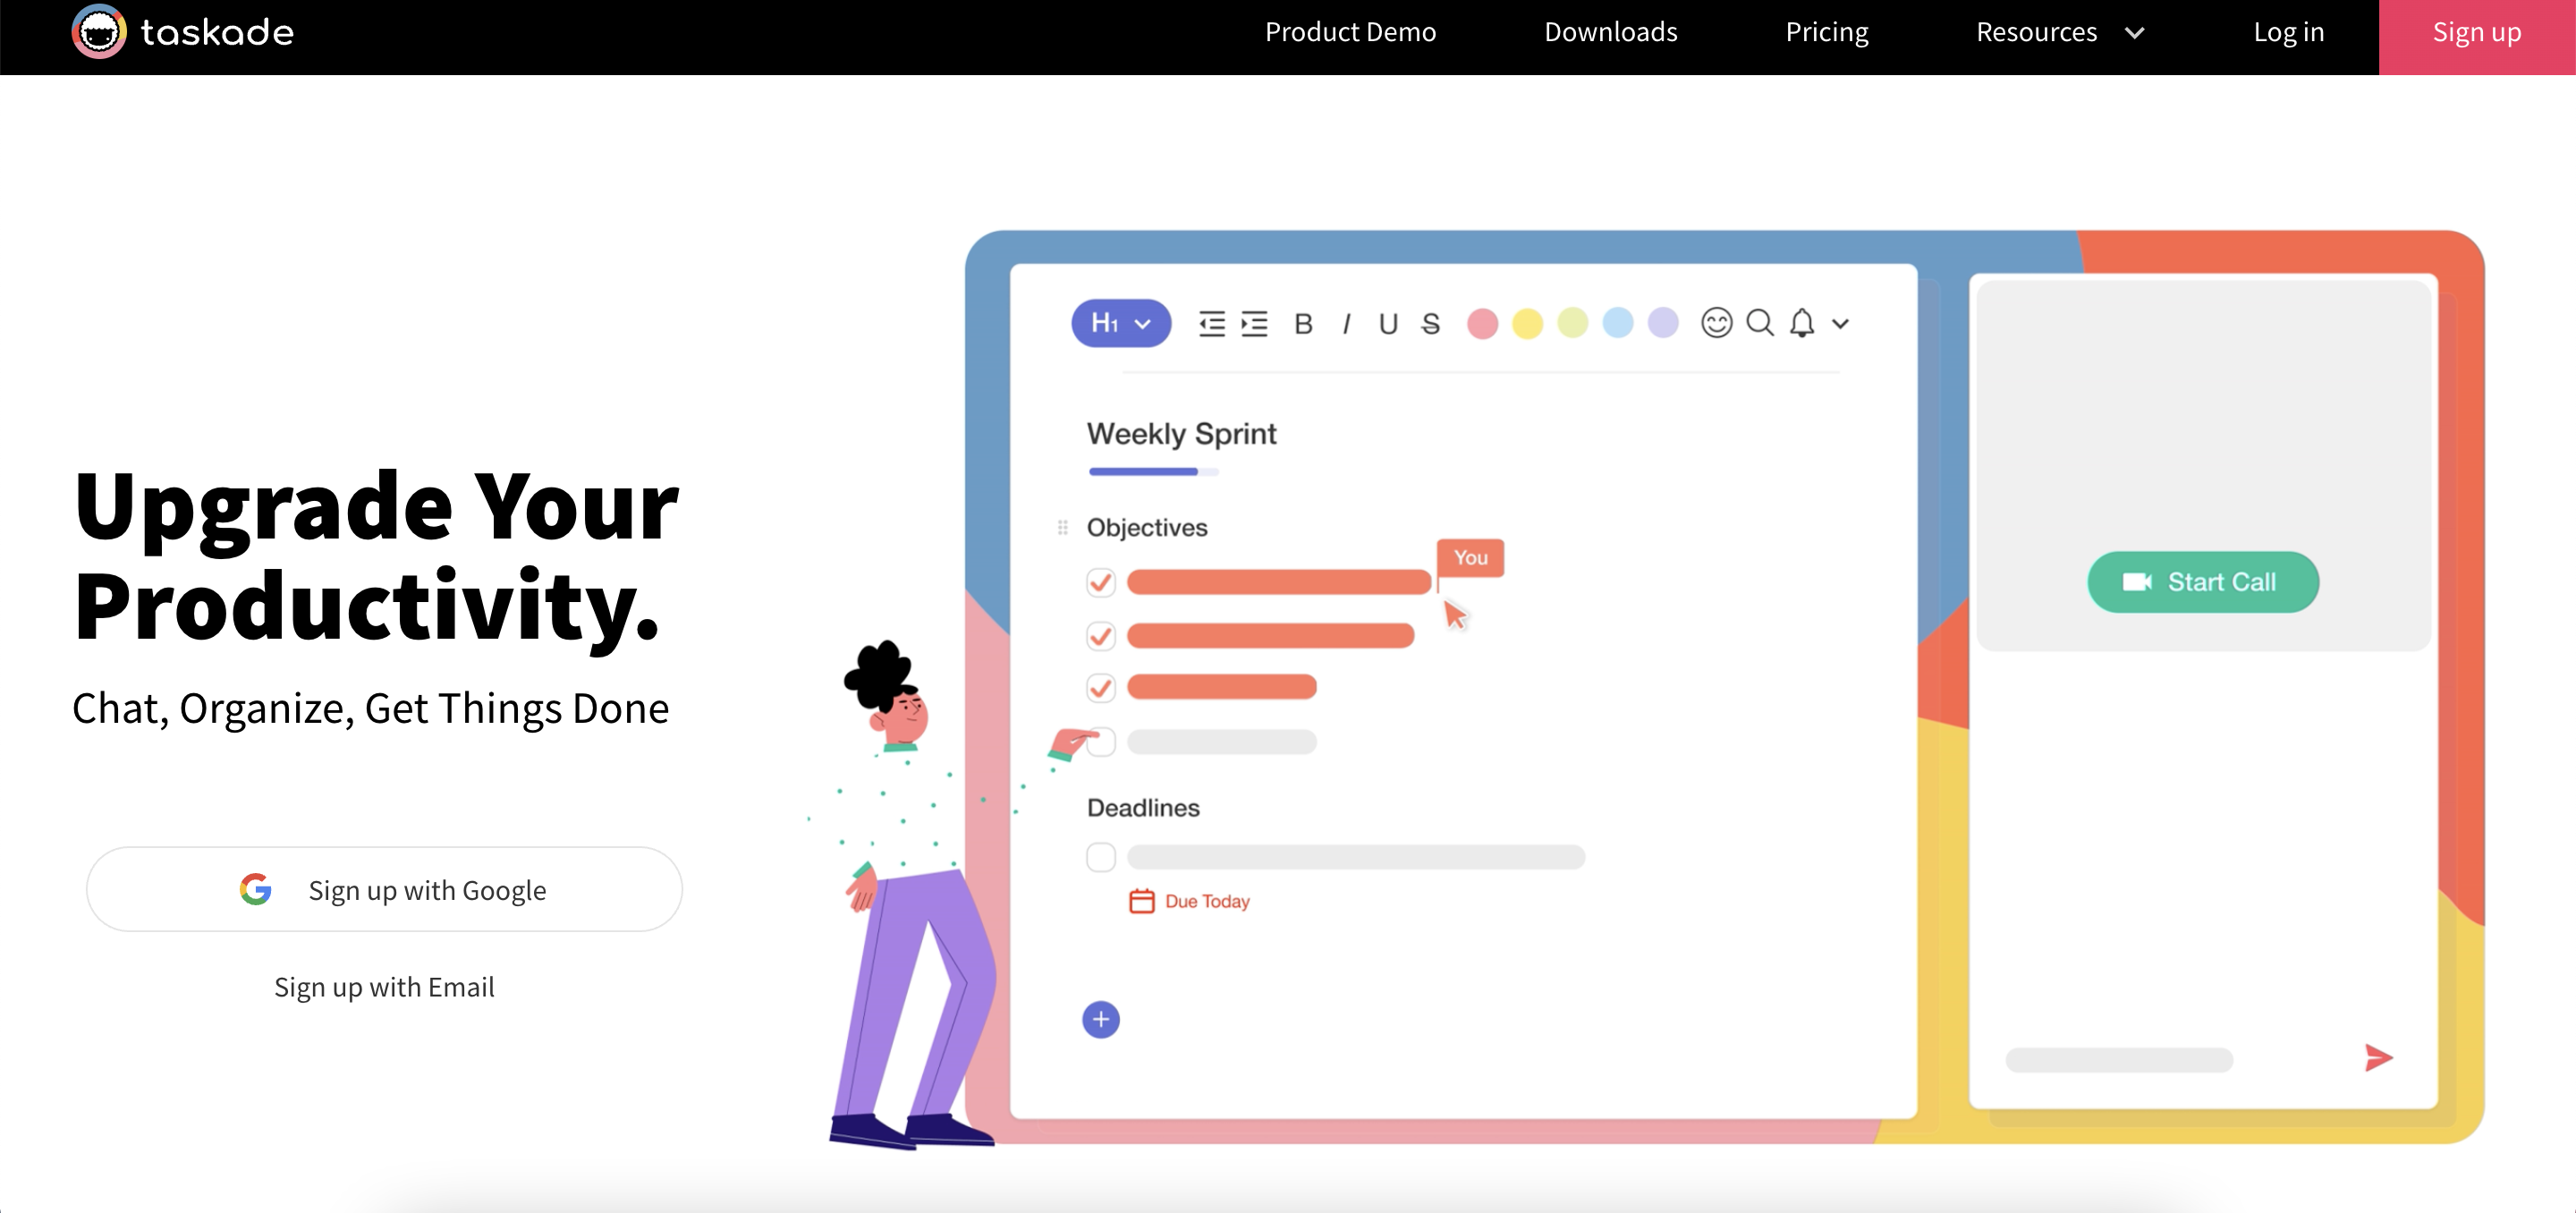This screenshot has width=2576, height=1213.
Task: Click the emoji picker icon
Action: click(x=1718, y=320)
